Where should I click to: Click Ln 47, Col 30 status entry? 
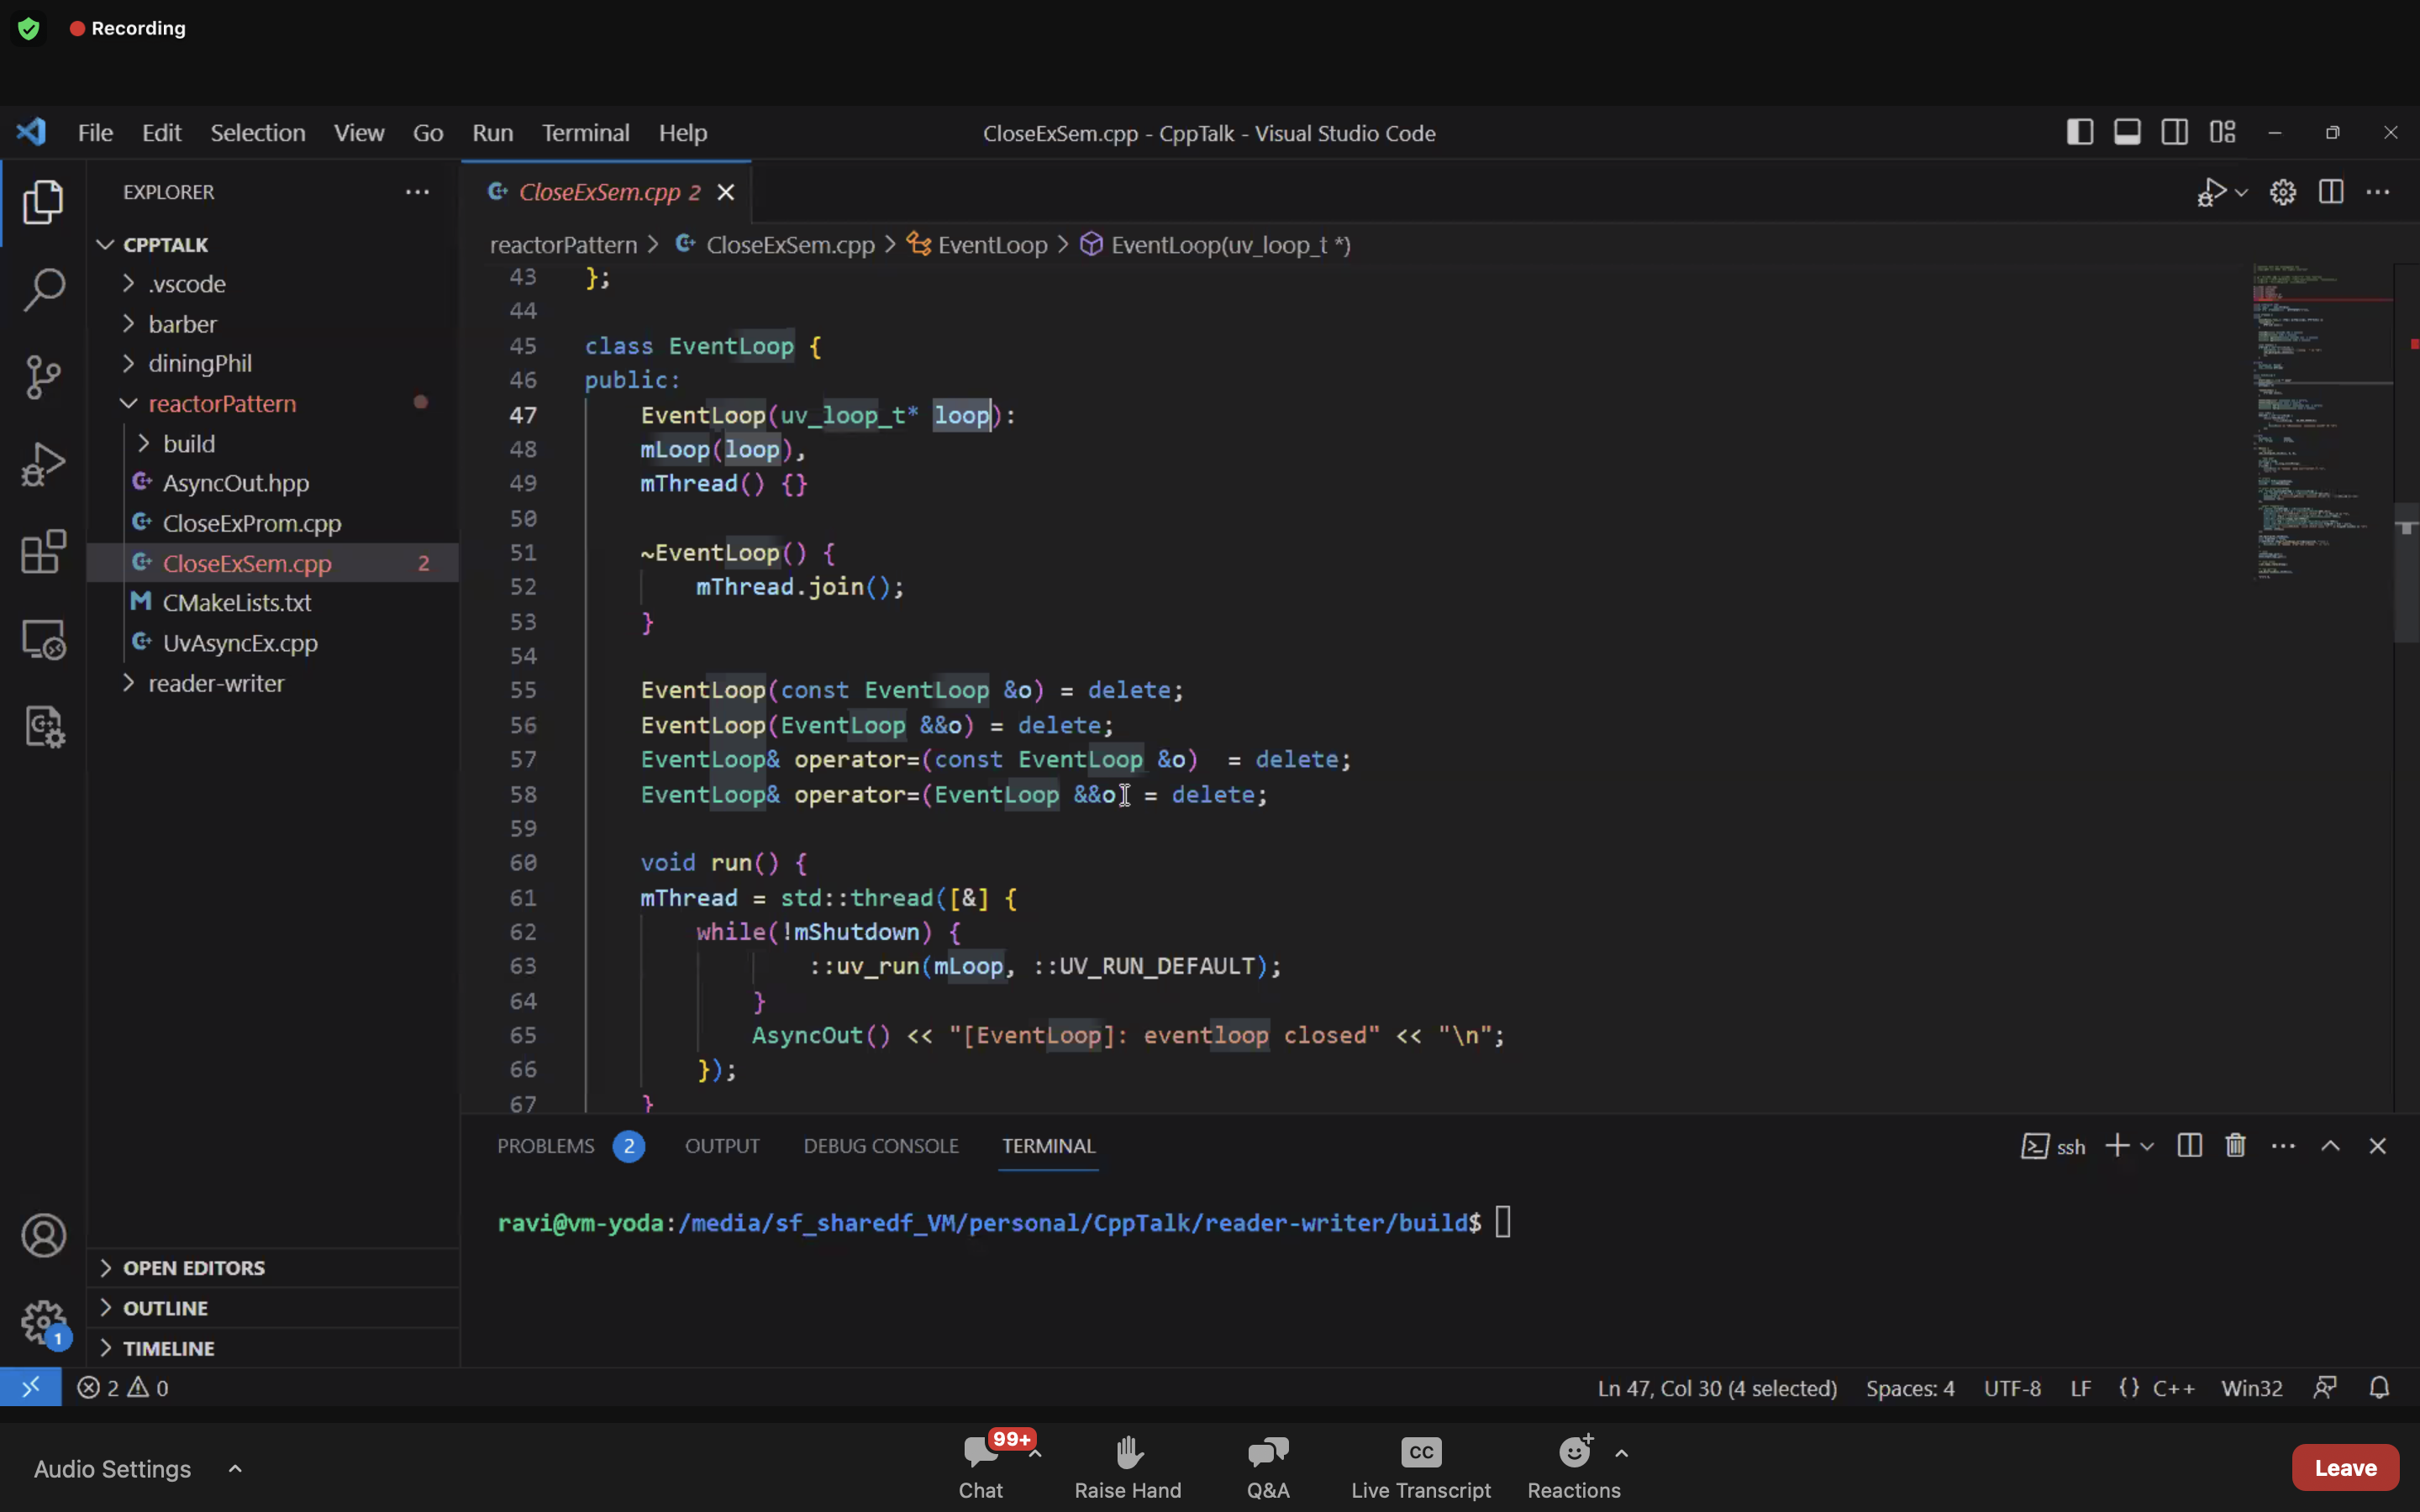(x=1717, y=1388)
